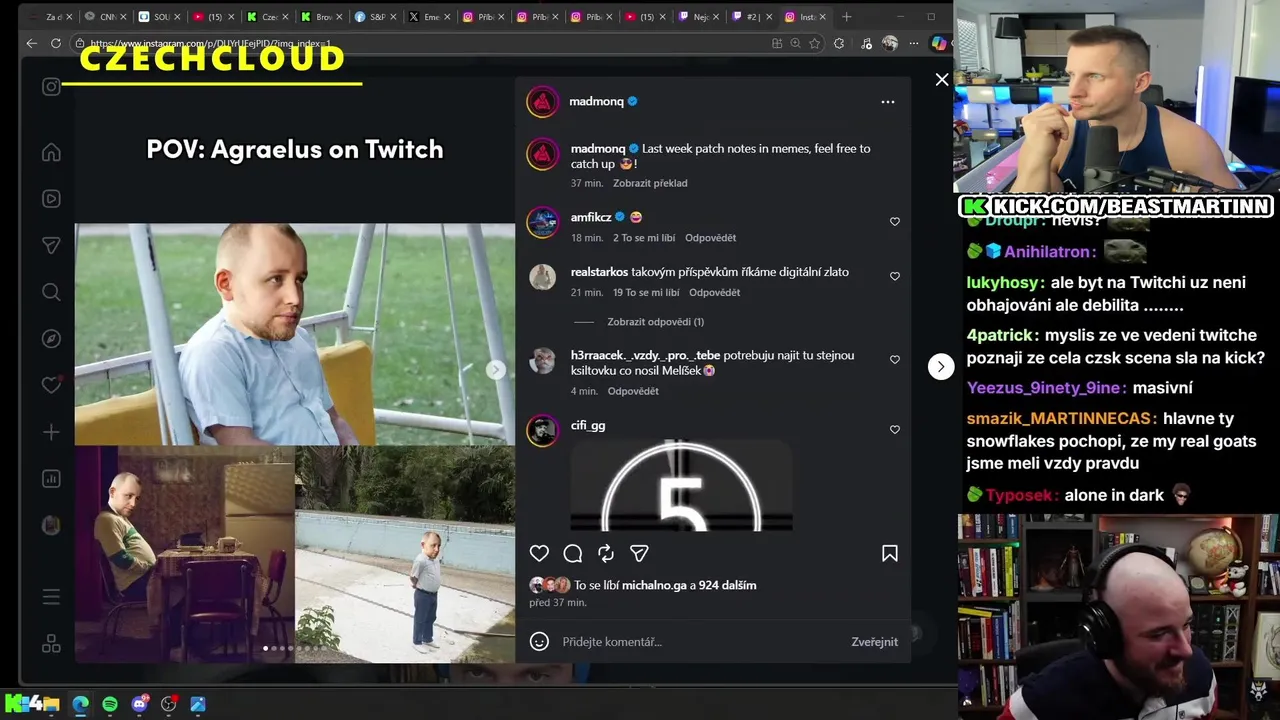
Task: Like h3rraacek's comment
Action: (x=895, y=360)
